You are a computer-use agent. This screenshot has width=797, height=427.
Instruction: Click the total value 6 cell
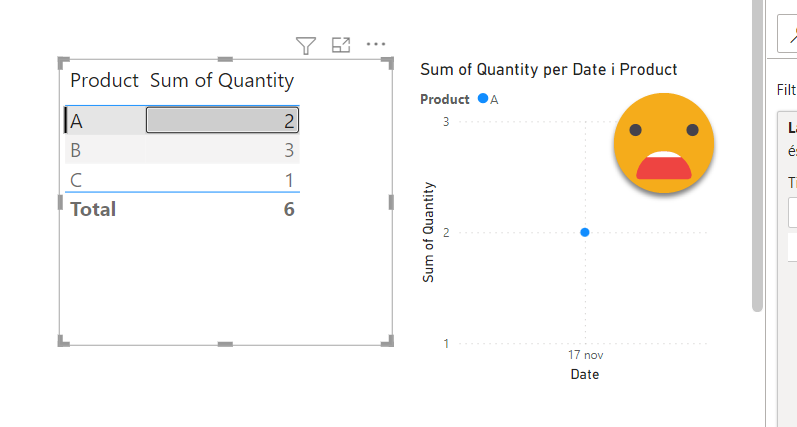pyautogui.click(x=288, y=209)
